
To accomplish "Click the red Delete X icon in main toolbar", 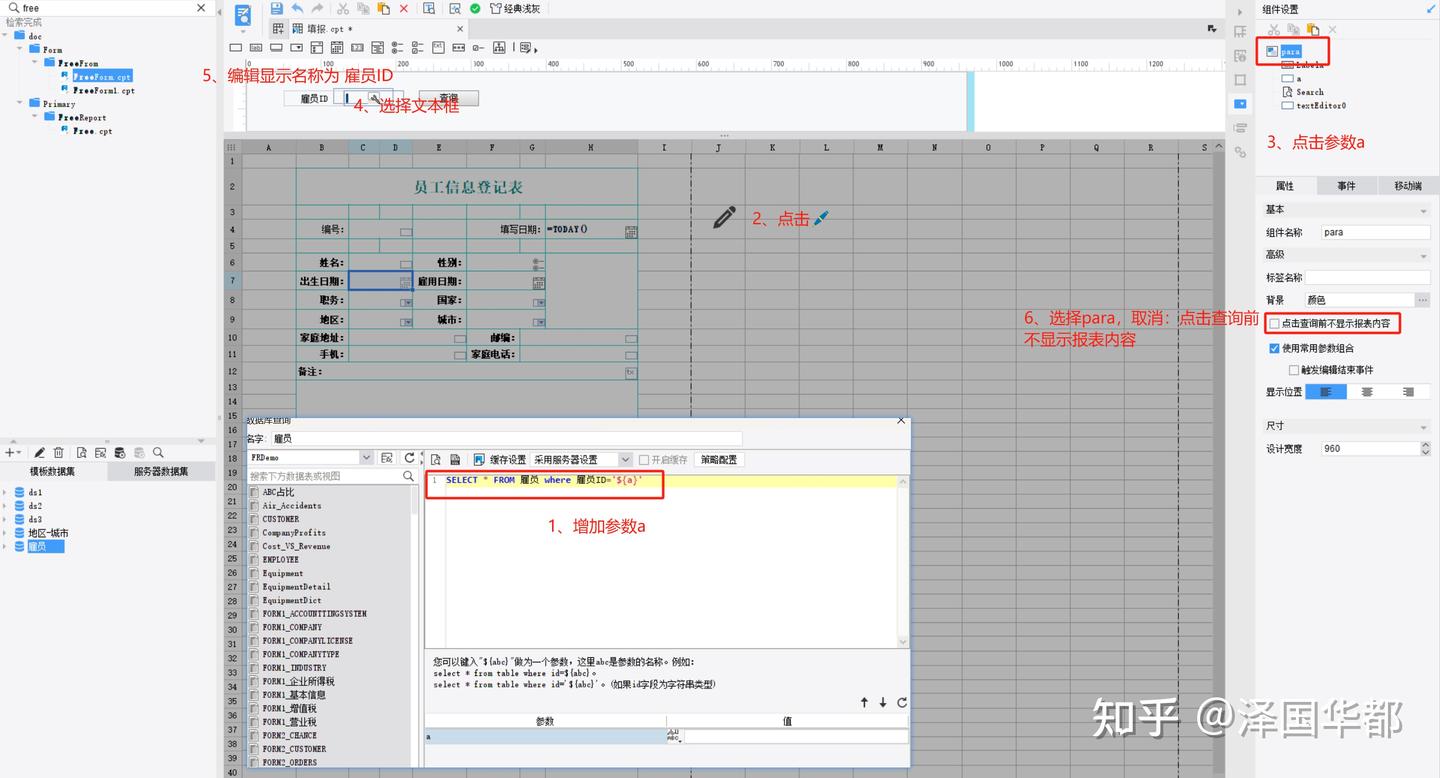I will tap(404, 8).
